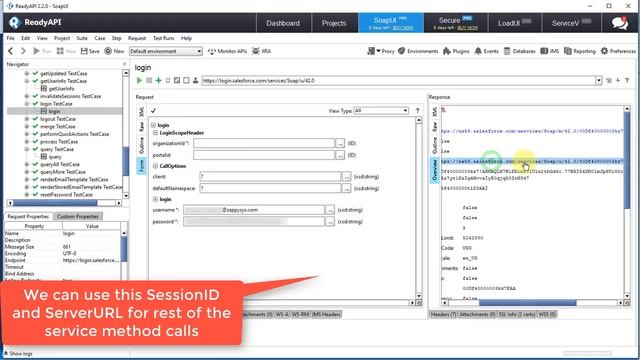Screen dimensions: 640x360
Task: Open the Environments manager
Action: [x=418, y=51]
